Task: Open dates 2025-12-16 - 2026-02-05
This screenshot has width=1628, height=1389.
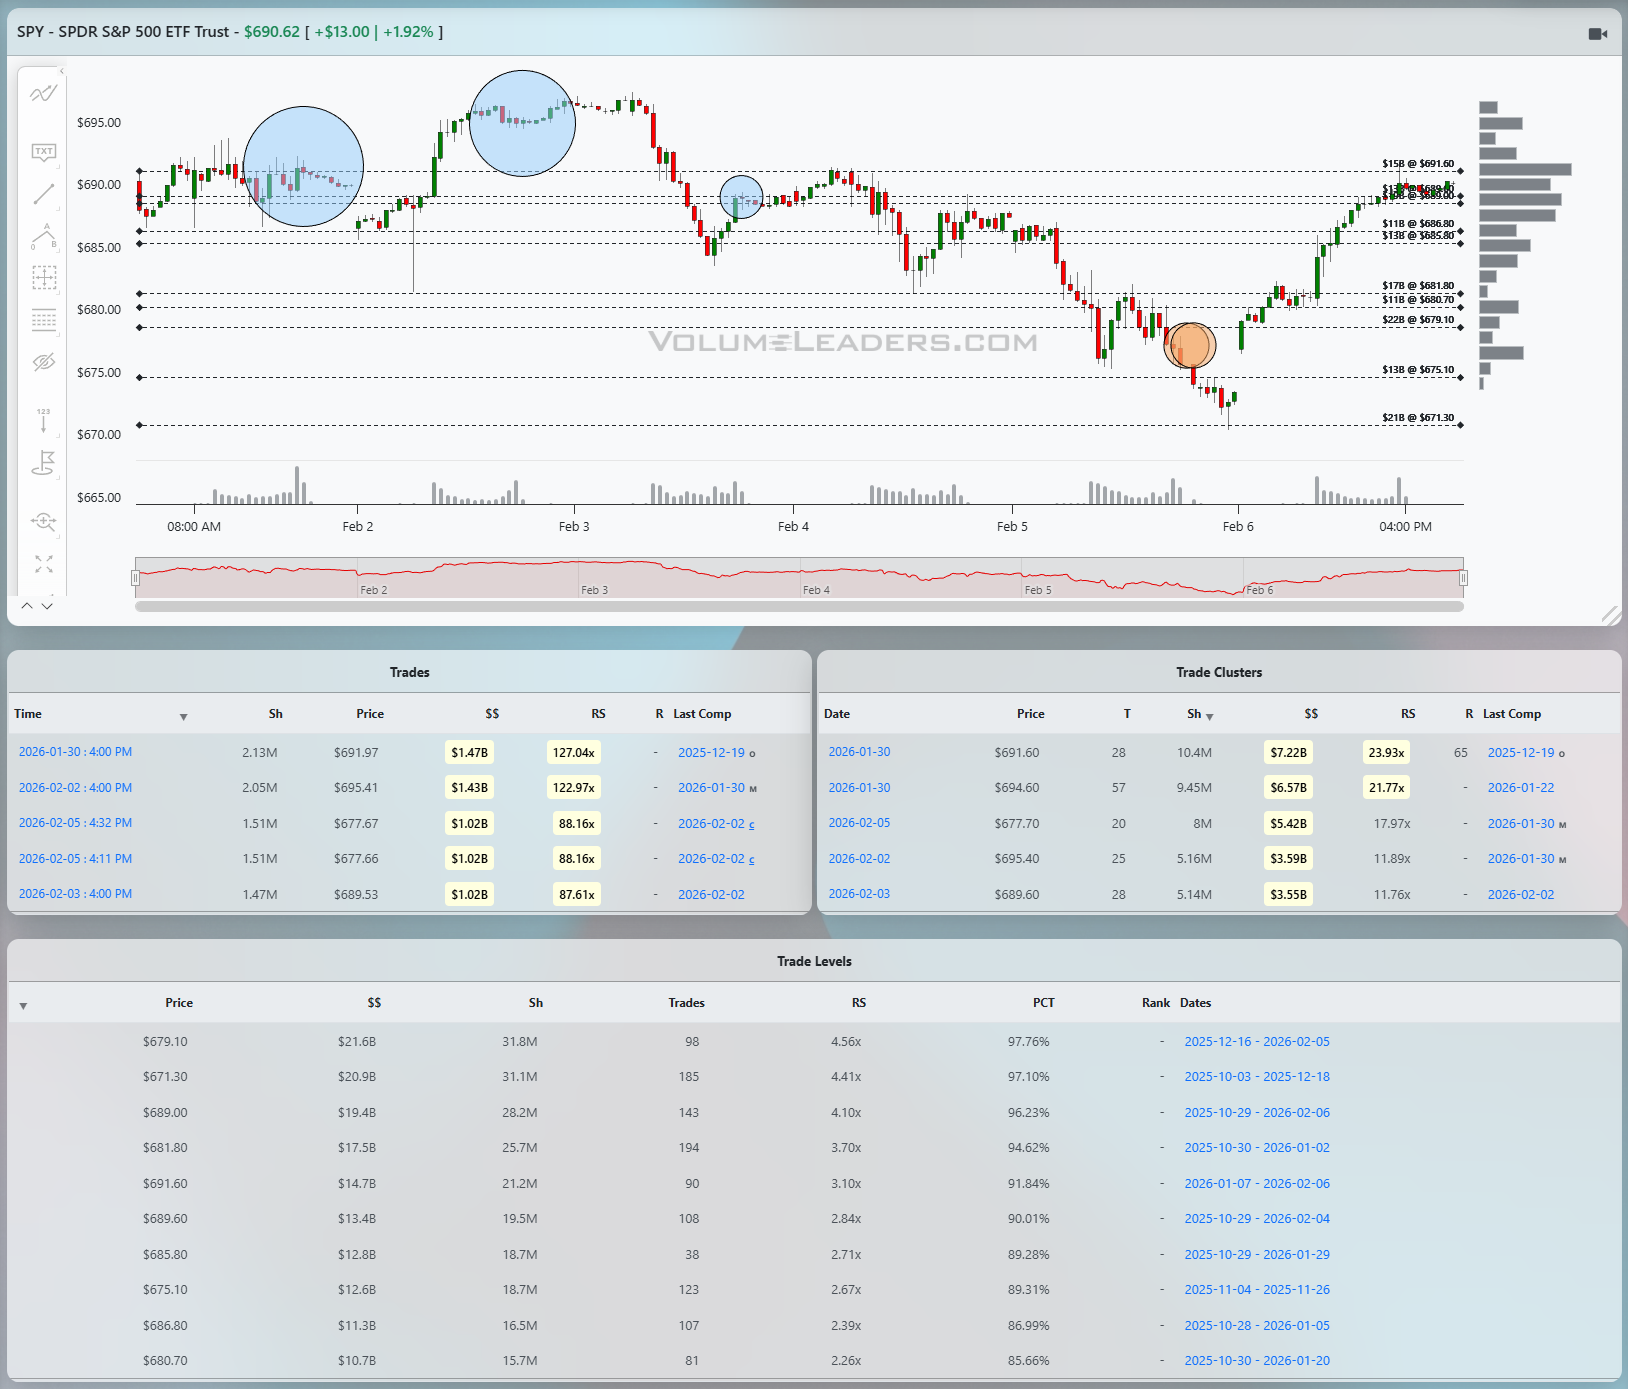Action: 1257,1042
